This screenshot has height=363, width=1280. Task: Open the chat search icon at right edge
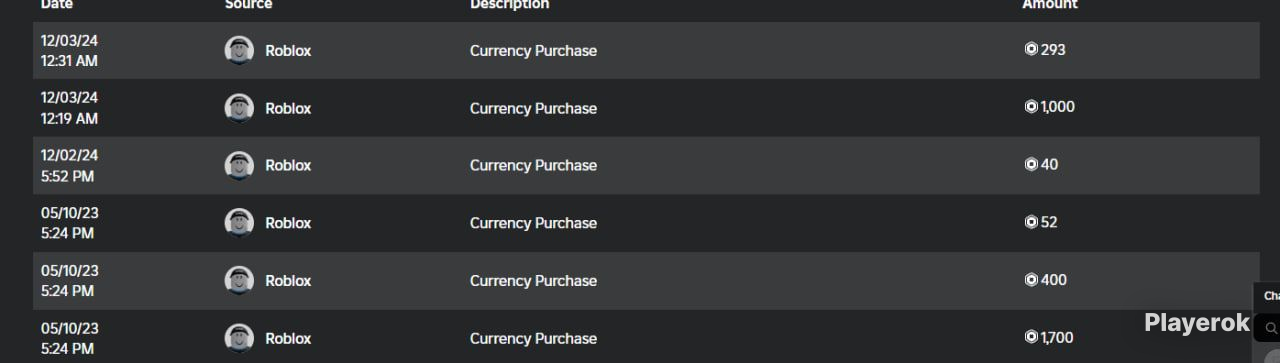pyautogui.click(x=1271, y=328)
